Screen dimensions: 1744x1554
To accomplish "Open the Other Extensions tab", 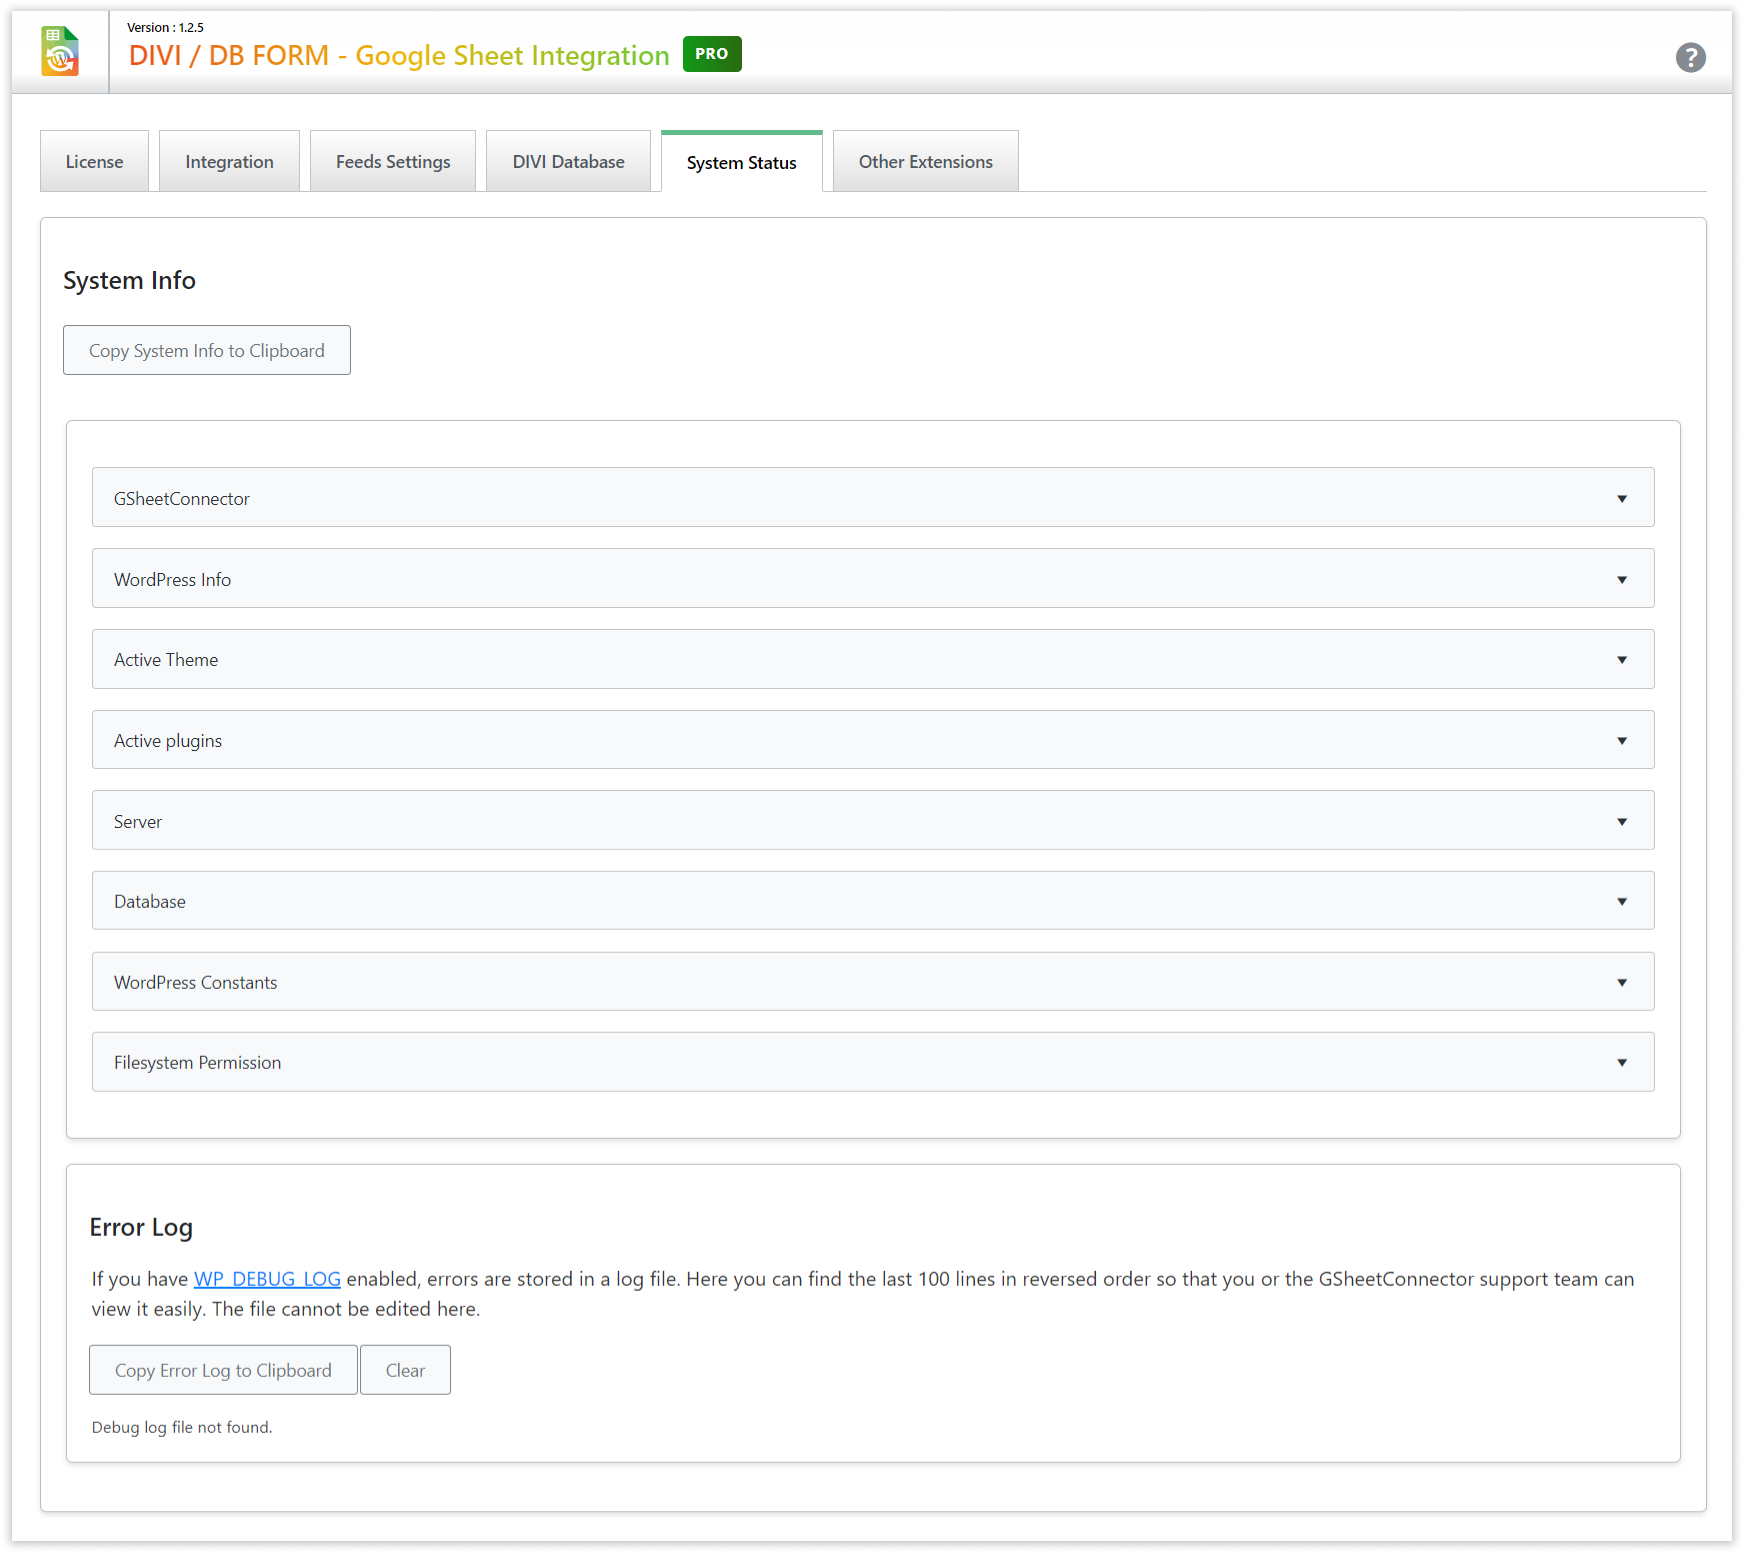I will click(925, 162).
